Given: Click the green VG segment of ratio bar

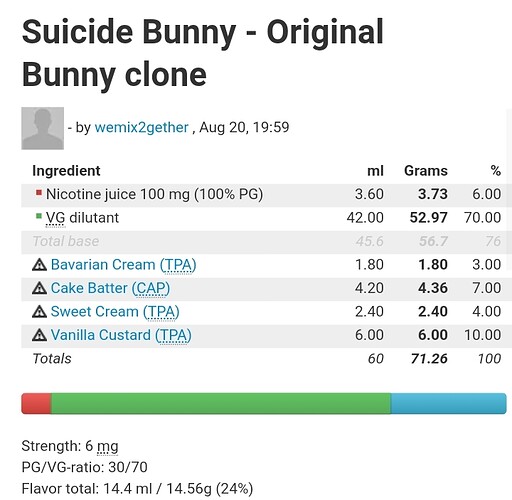Looking at the screenshot, I should 221,404.
